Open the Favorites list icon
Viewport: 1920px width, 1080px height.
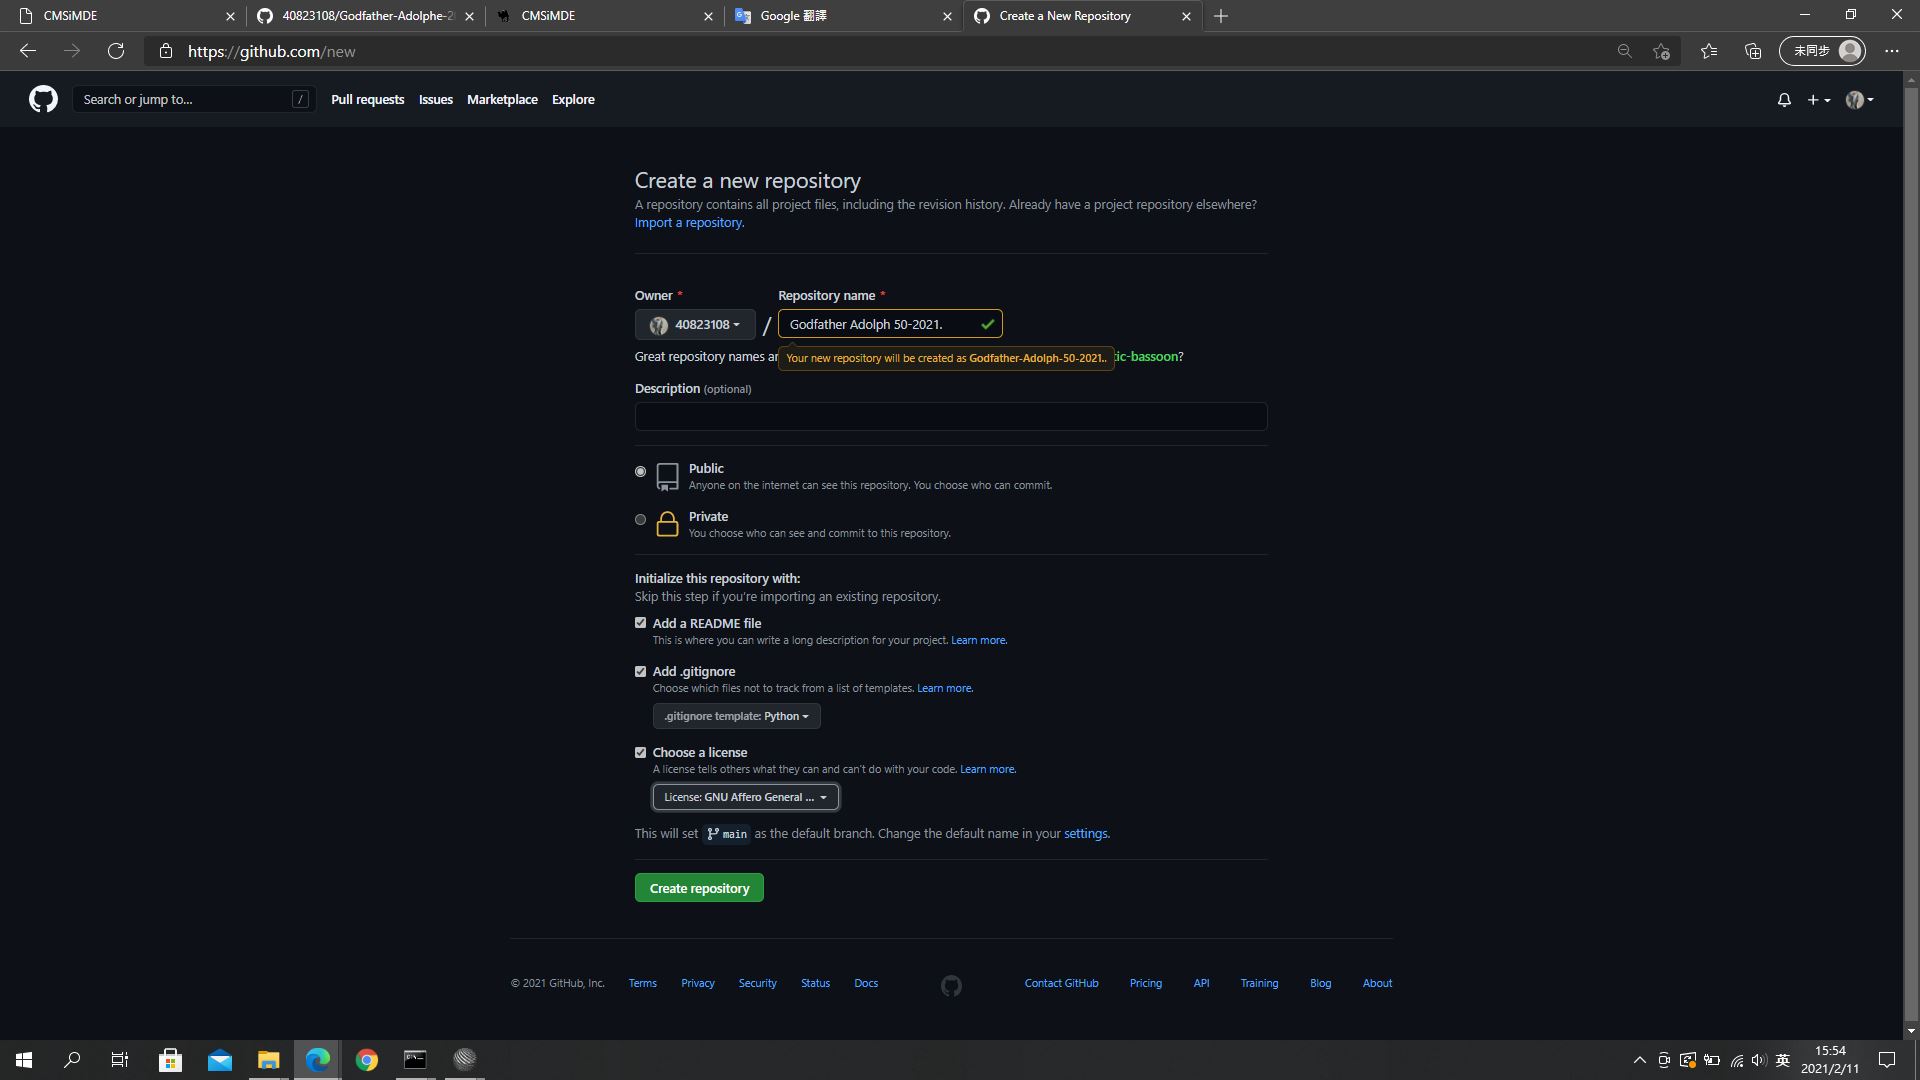pyautogui.click(x=1709, y=51)
